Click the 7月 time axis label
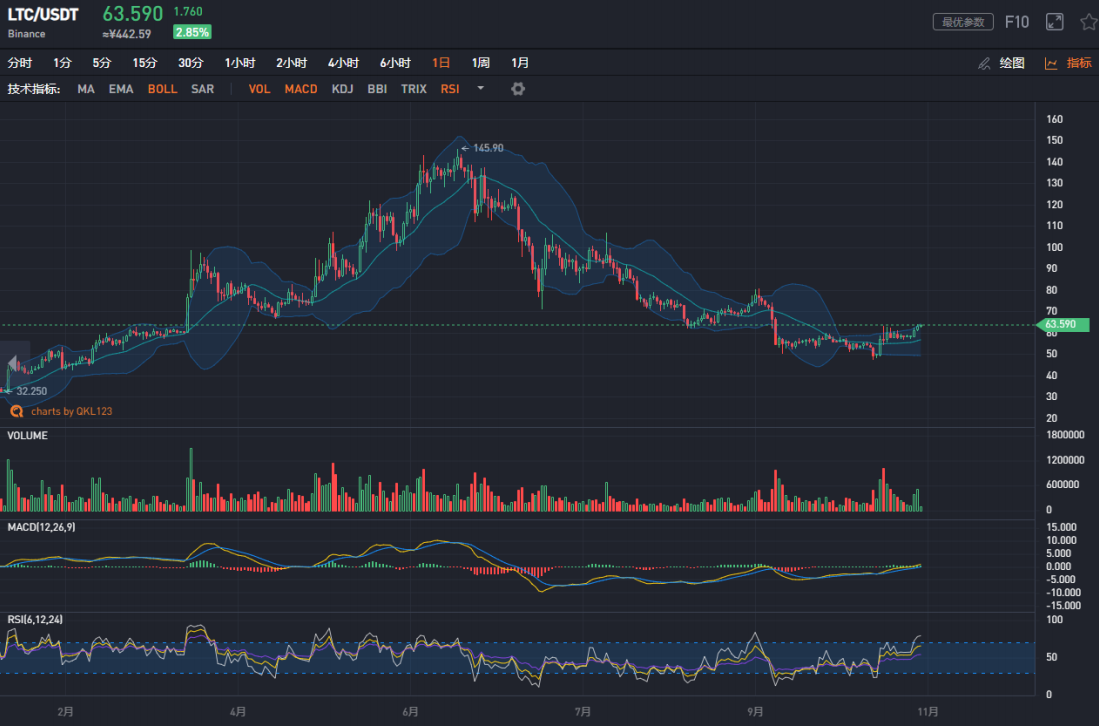This screenshot has width=1099, height=726. coord(582,711)
